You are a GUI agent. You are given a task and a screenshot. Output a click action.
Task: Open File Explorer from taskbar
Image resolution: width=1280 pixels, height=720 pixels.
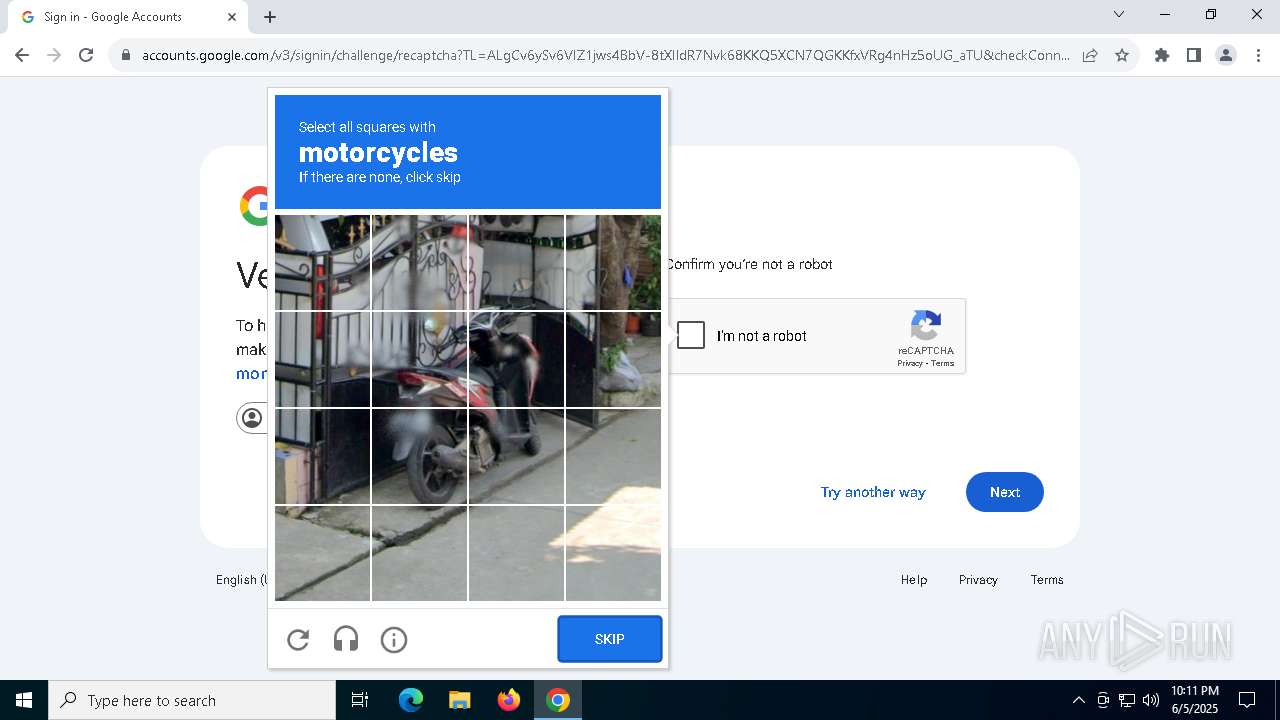pos(459,700)
